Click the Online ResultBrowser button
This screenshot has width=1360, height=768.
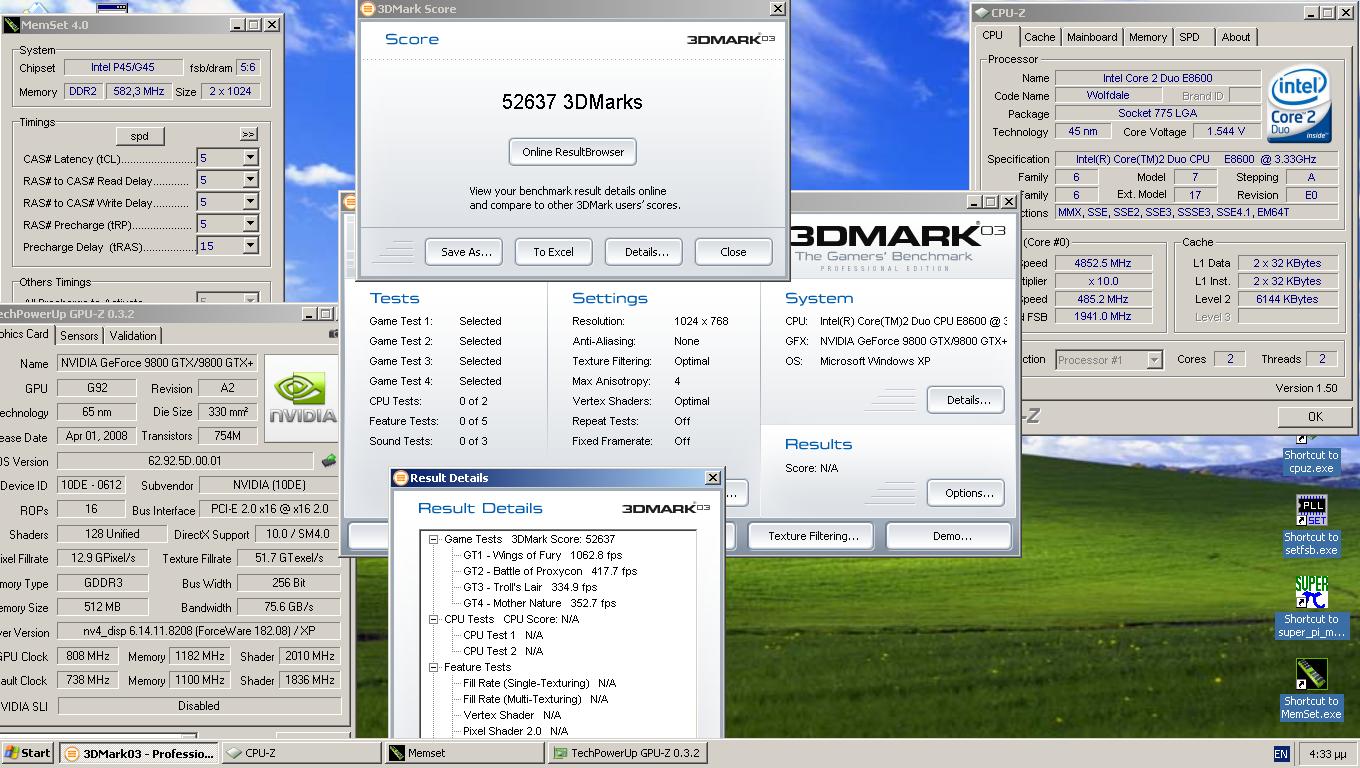click(x=573, y=152)
